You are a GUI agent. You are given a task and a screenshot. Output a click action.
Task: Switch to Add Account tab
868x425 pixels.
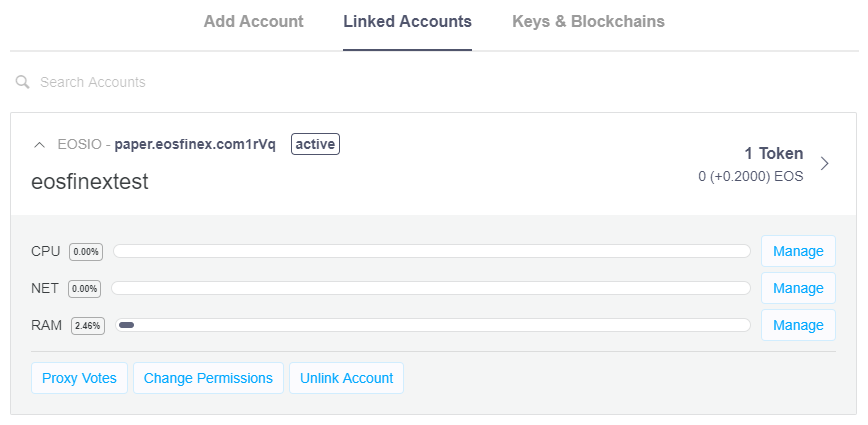(254, 22)
